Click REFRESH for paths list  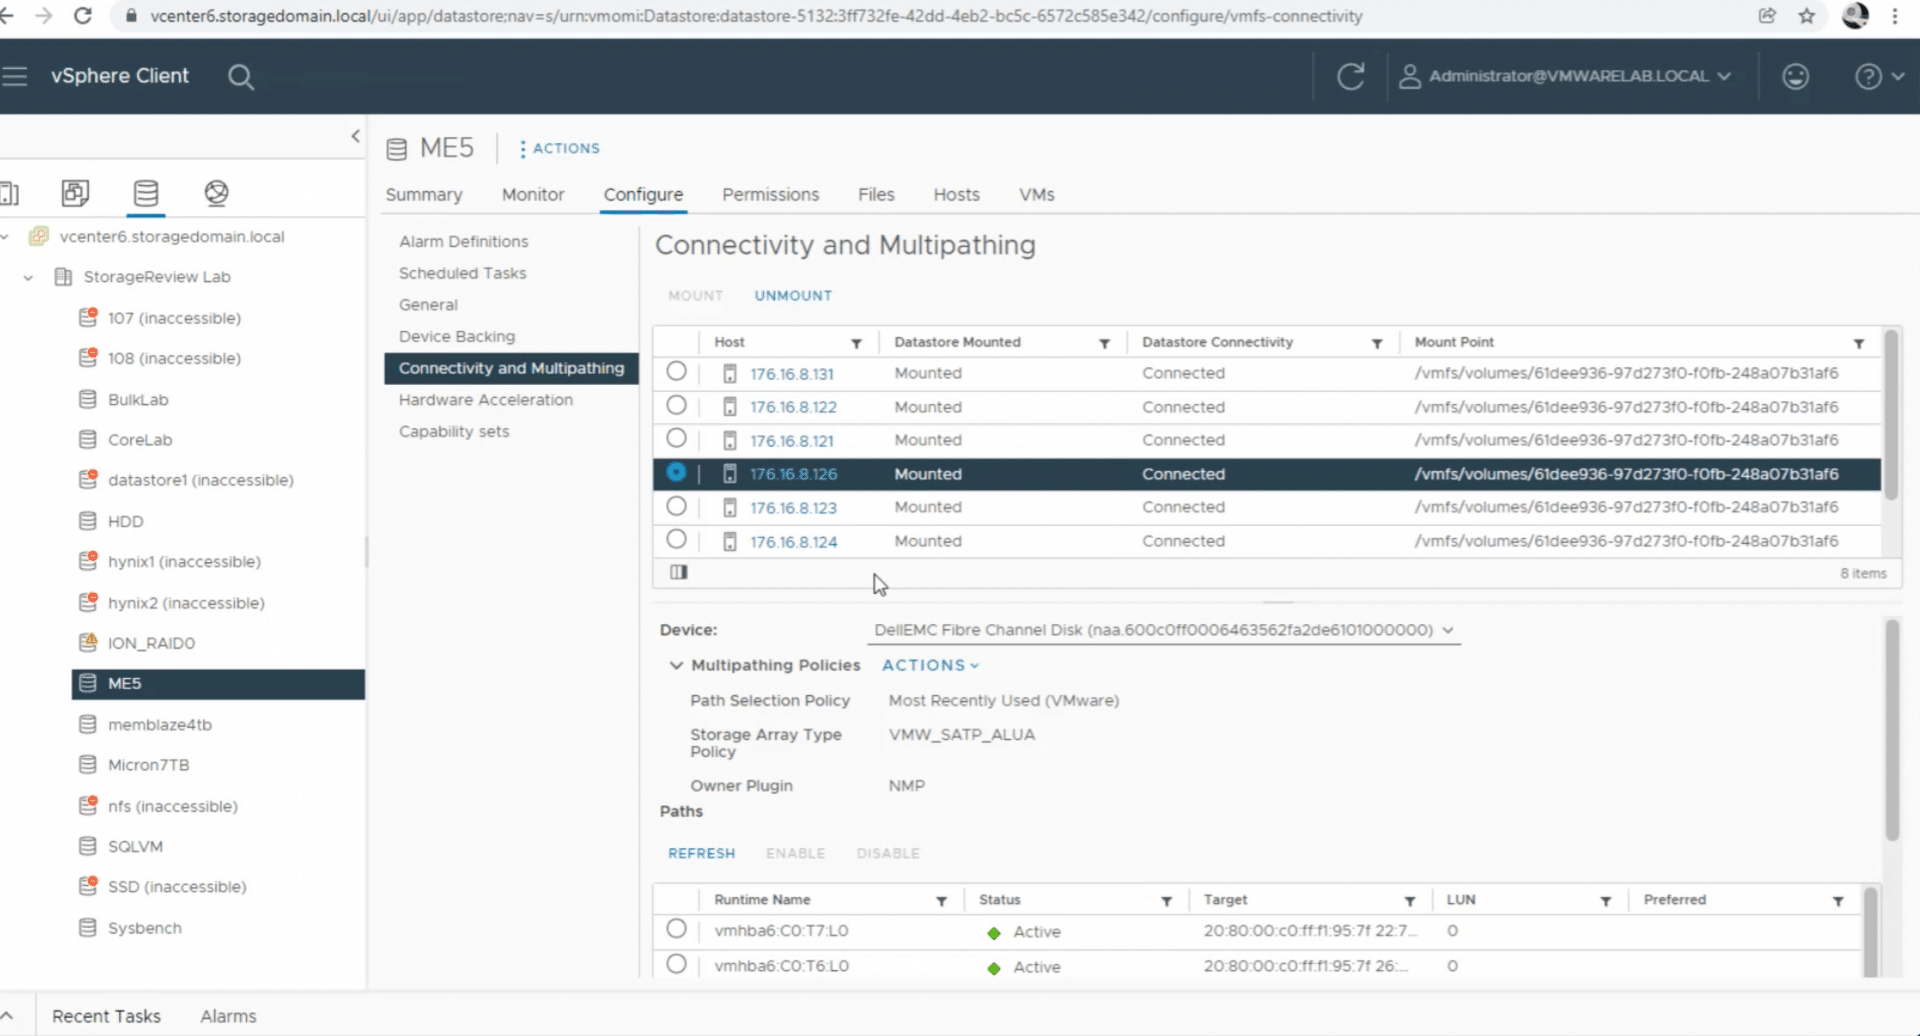pyautogui.click(x=701, y=854)
